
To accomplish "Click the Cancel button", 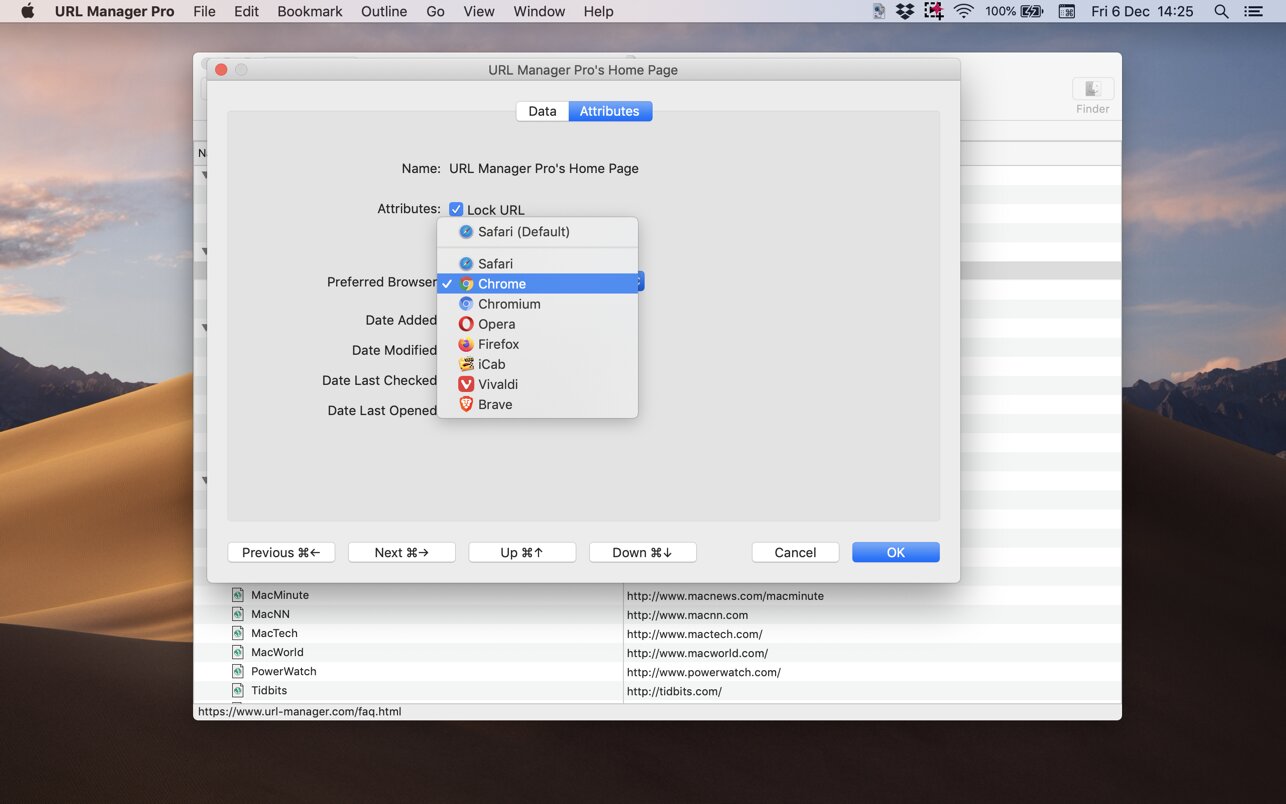I will [795, 552].
